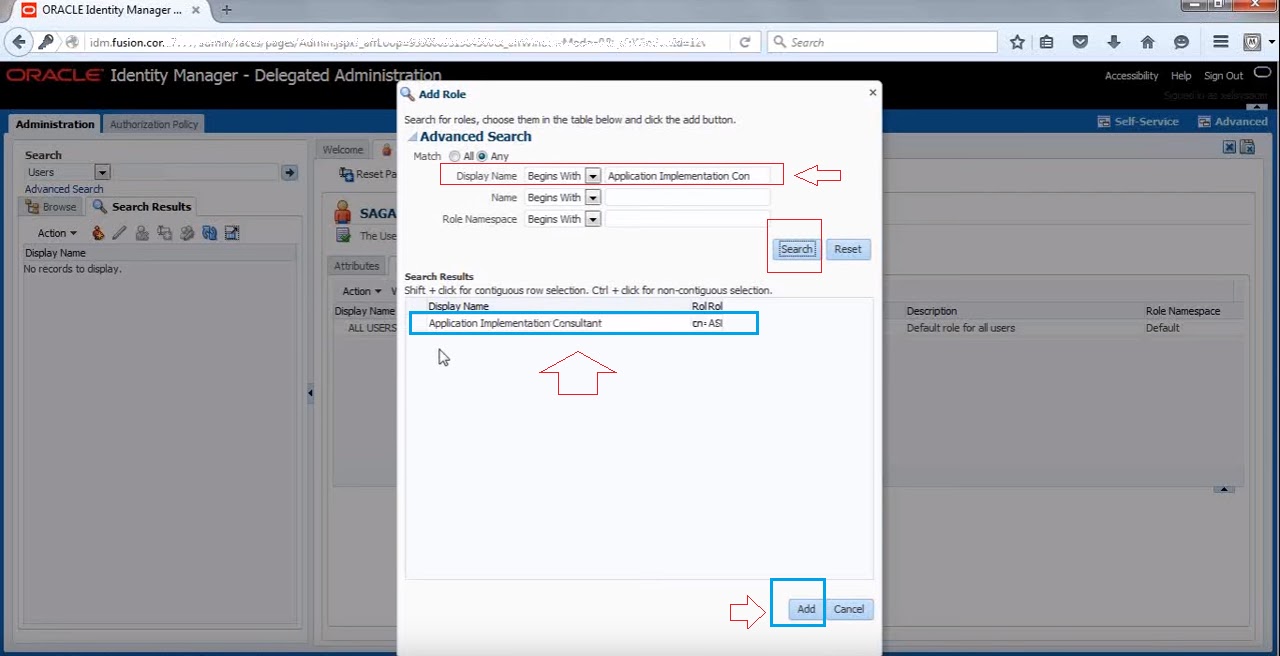The width and height of the screenshot is (1280, 656).
Task: Click the refresh icon in left toolbar
Action: click(210, 233)
